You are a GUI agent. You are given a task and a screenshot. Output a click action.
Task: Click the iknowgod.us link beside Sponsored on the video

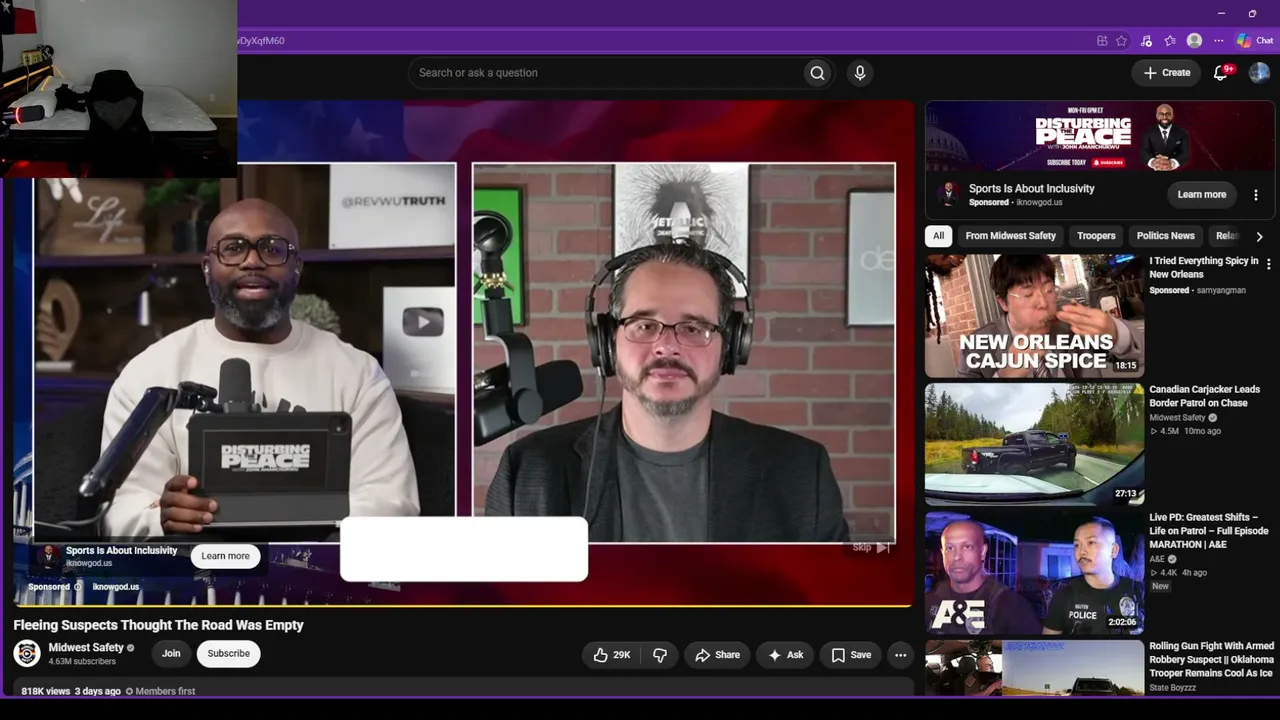(116, 587)
